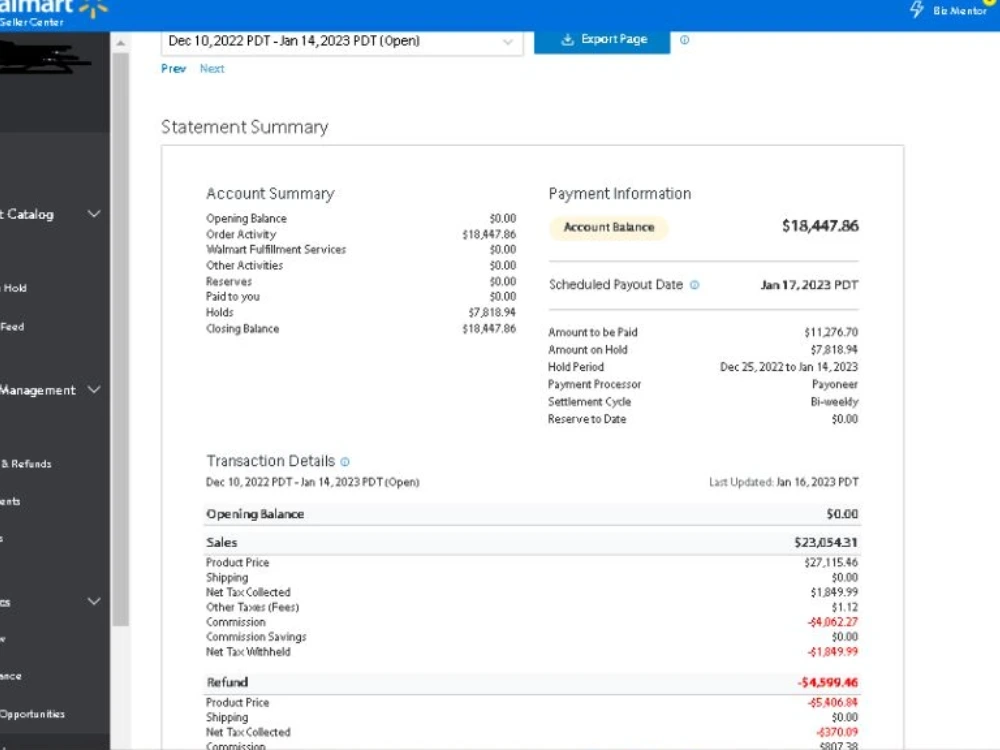Click the Last Updated Jan 16, 2023 text
This screenshot has width=1000, height=750.
(784, 482)
